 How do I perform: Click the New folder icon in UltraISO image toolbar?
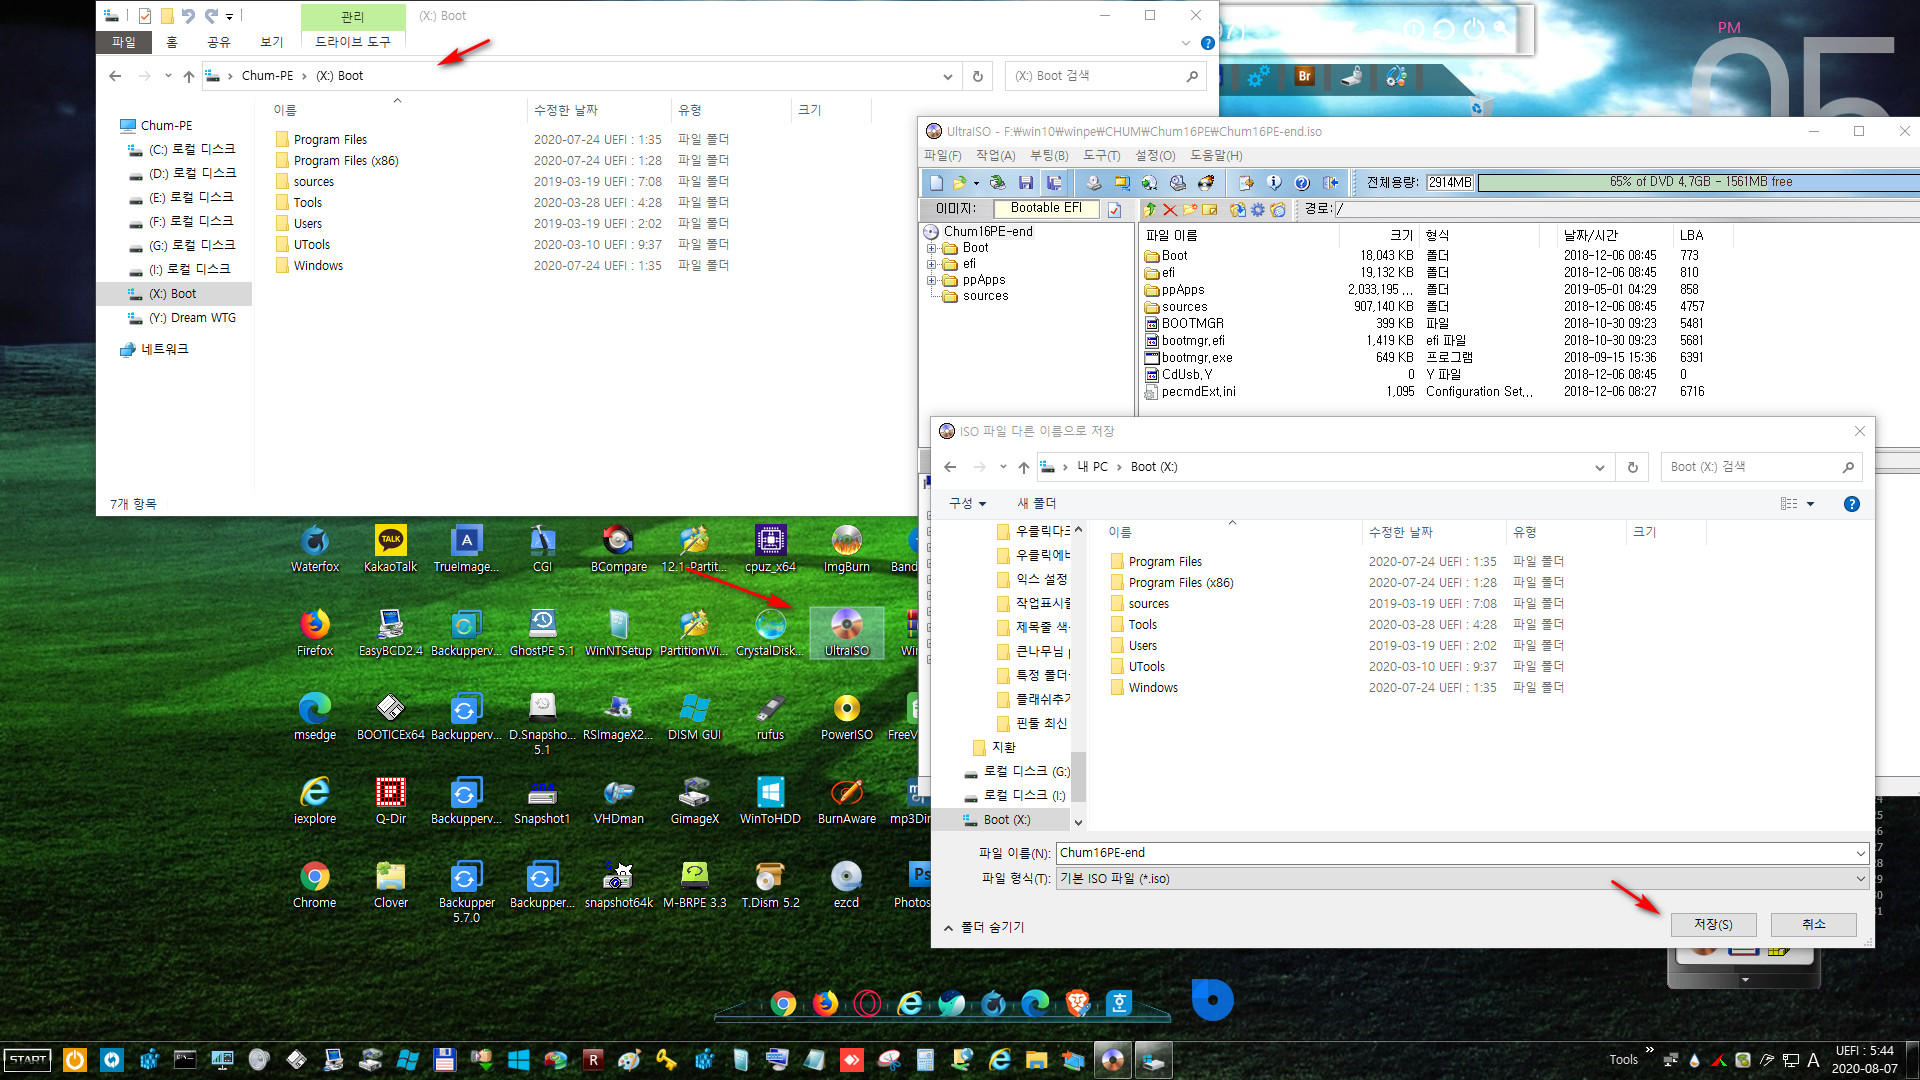[x=1190, y=209]
